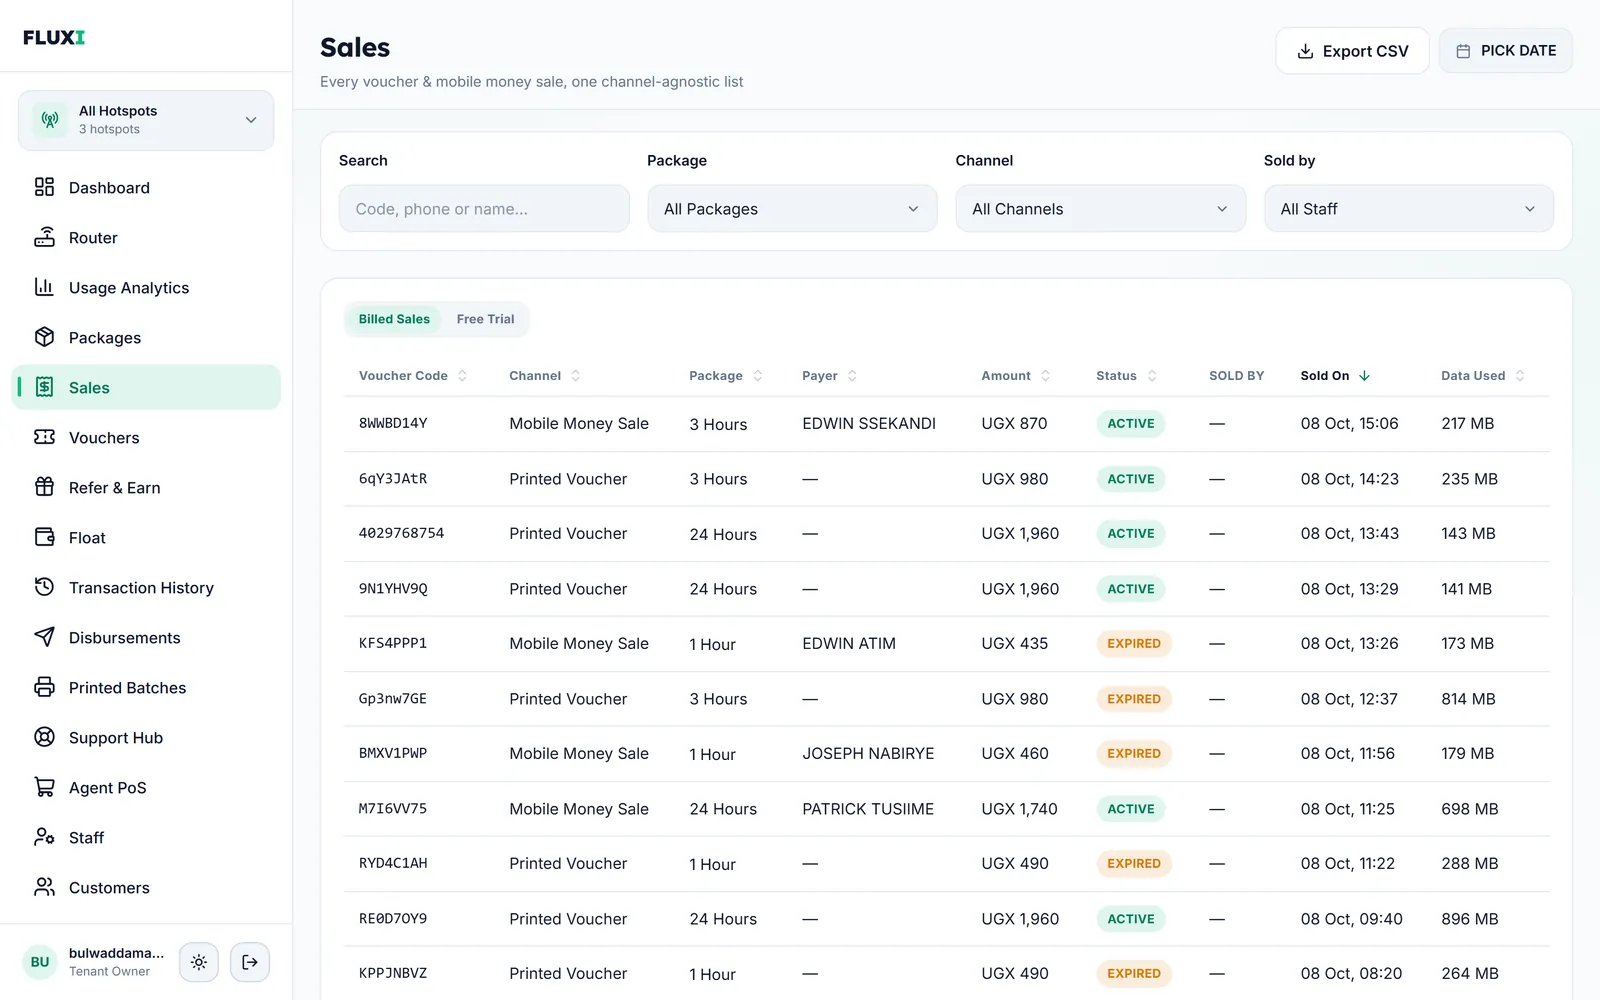This screenshot has height=1000, width=1600.
Task: Sort table by Data Used column
Action: 1483,376
